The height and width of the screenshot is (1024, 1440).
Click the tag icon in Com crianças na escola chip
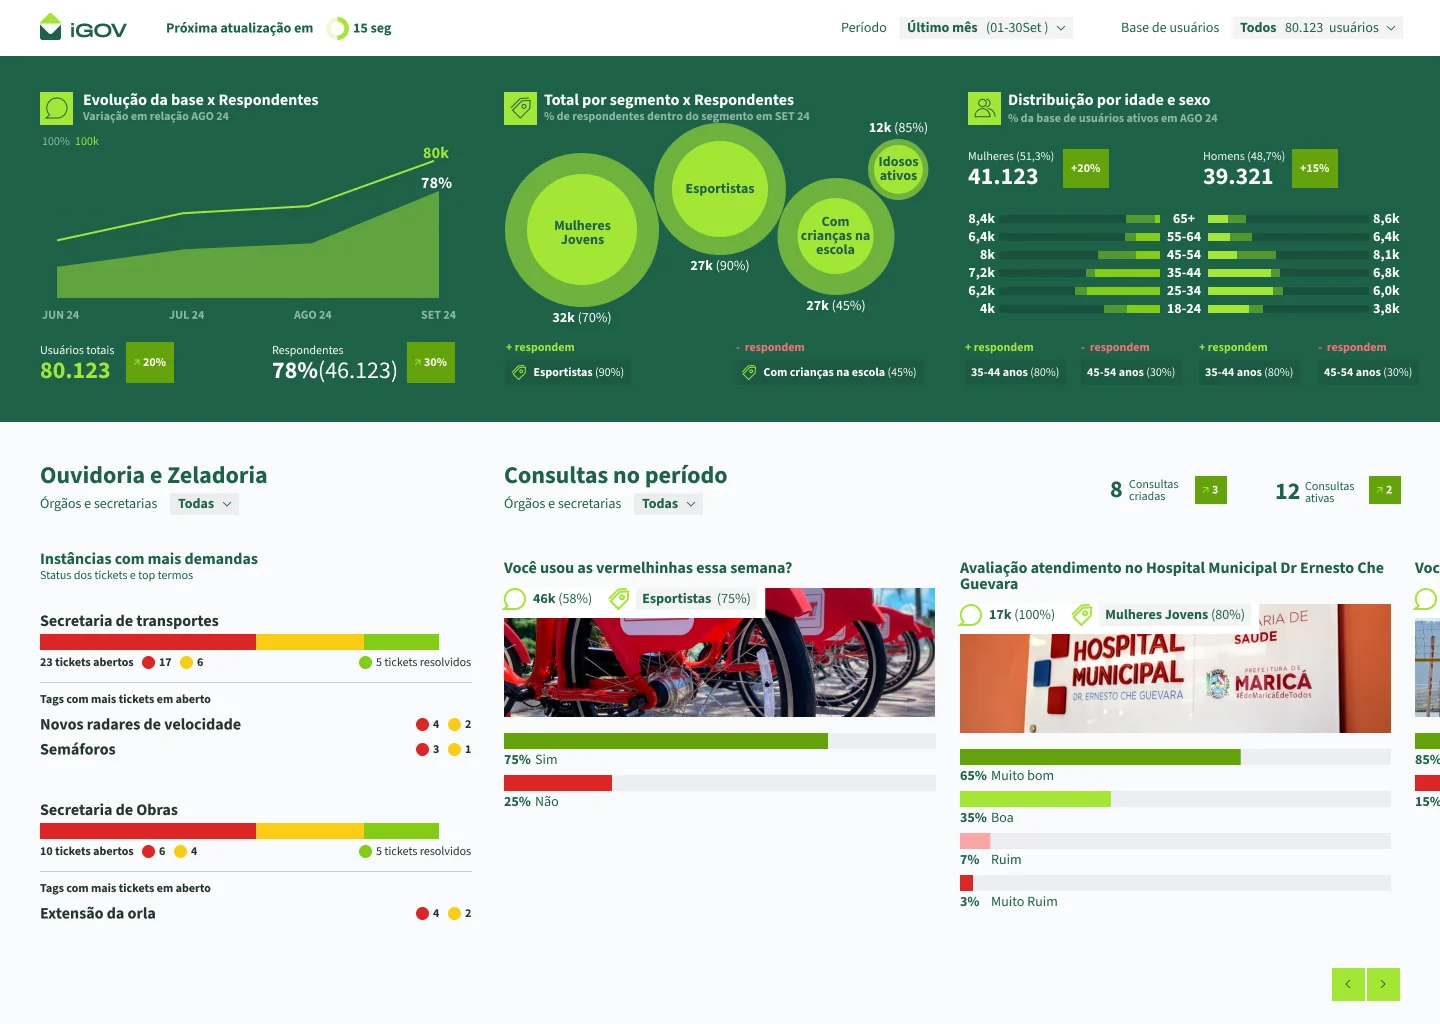[x=749, y=372]
